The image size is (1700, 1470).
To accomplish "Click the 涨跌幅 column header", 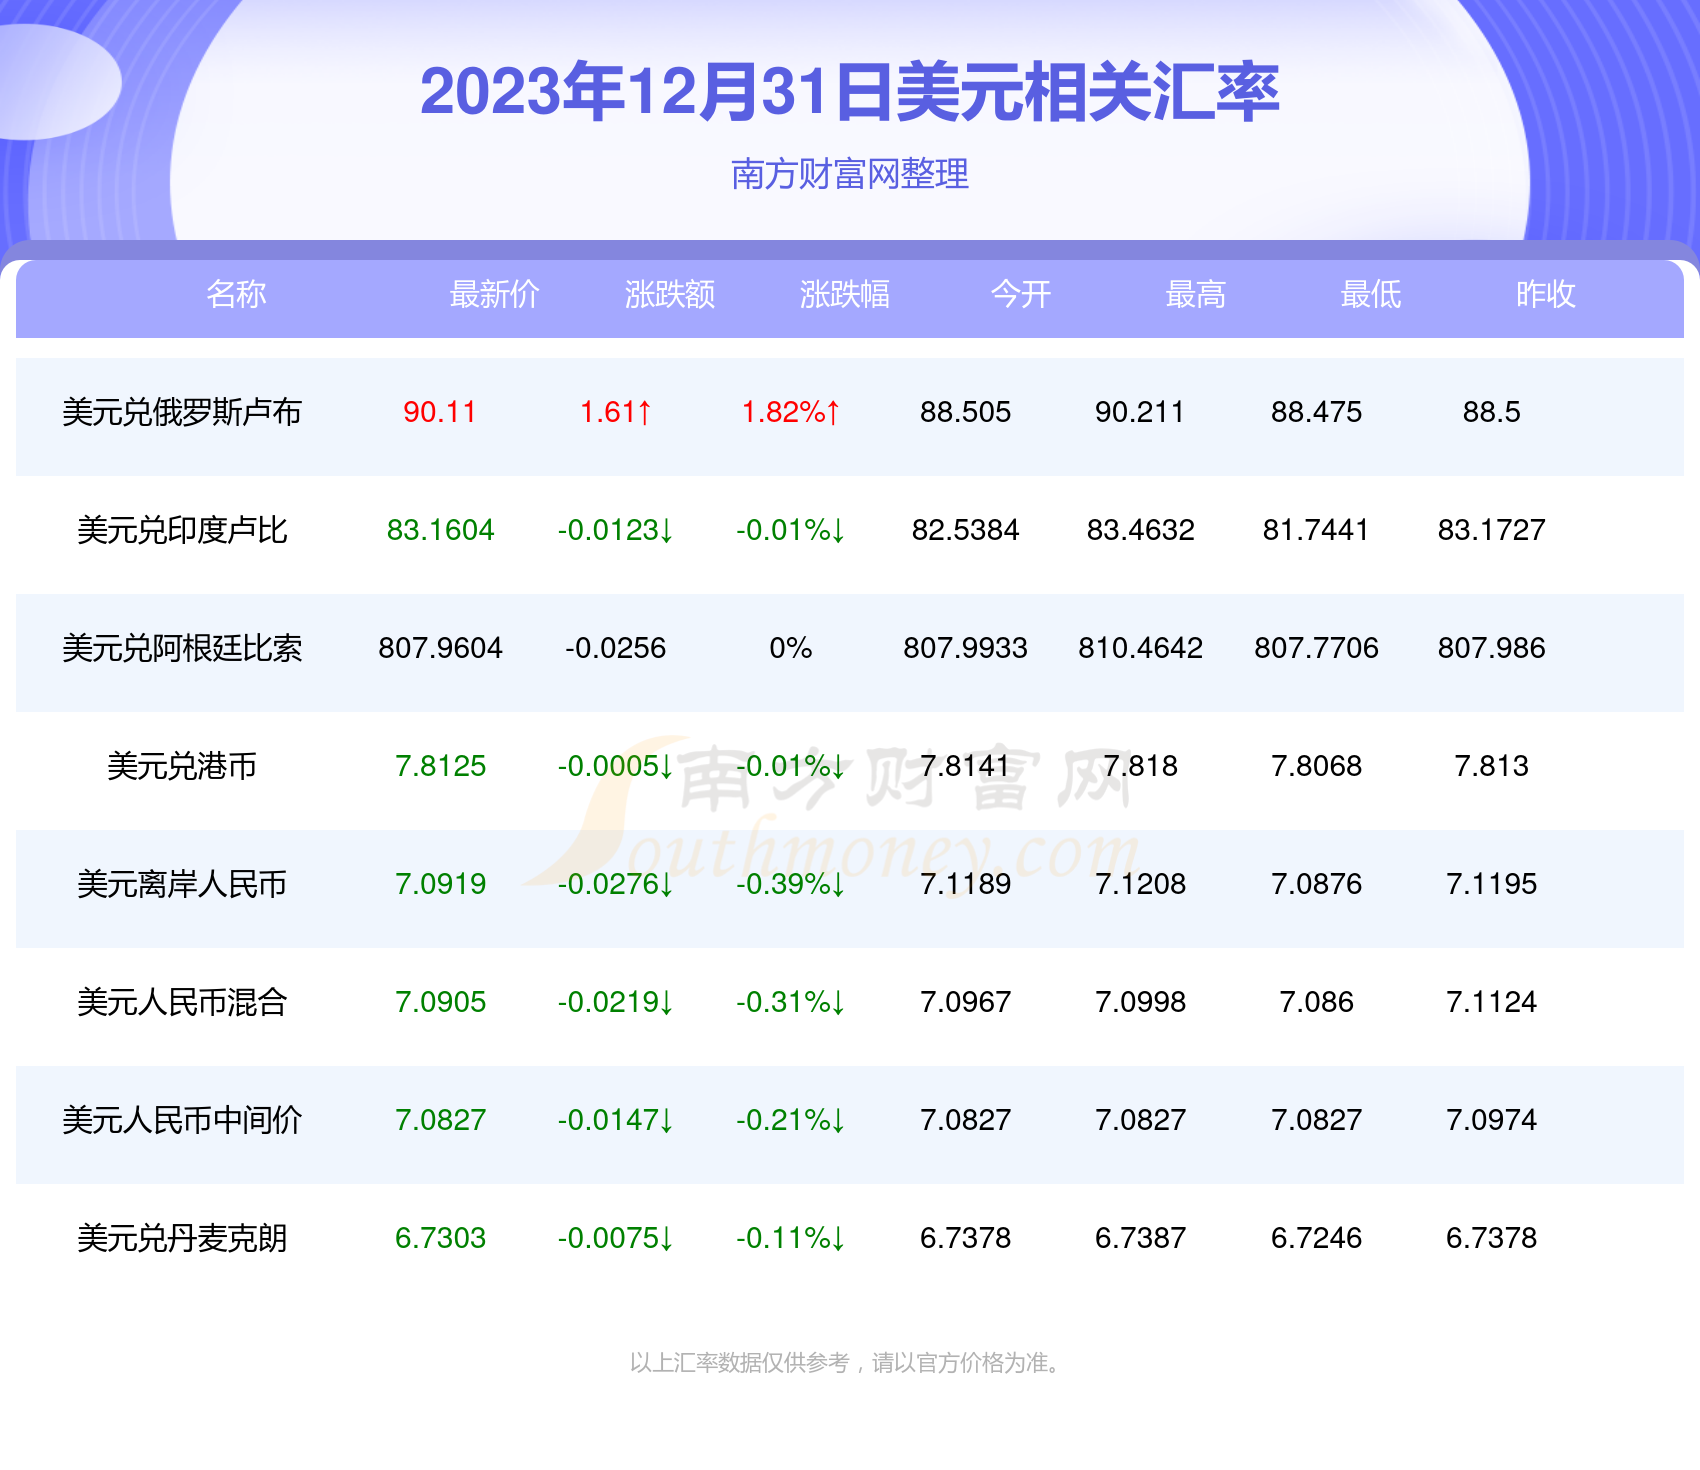I will click(x=844, y=294).
